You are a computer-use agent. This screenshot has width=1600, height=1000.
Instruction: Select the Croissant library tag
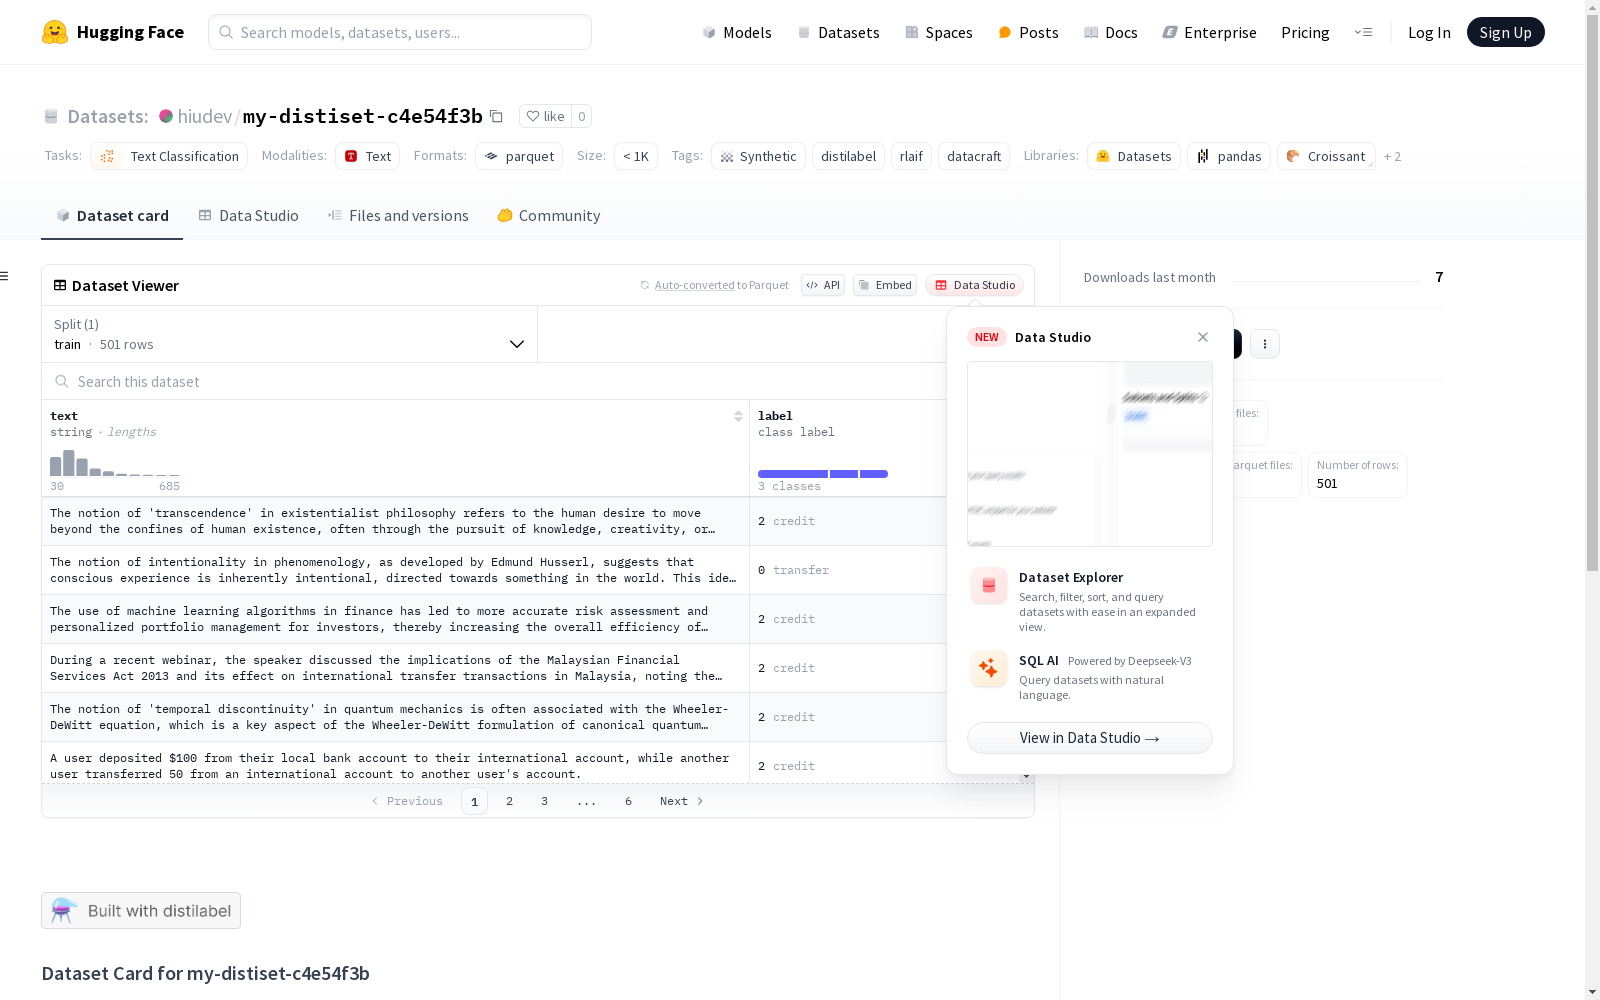click(1326, 156)
